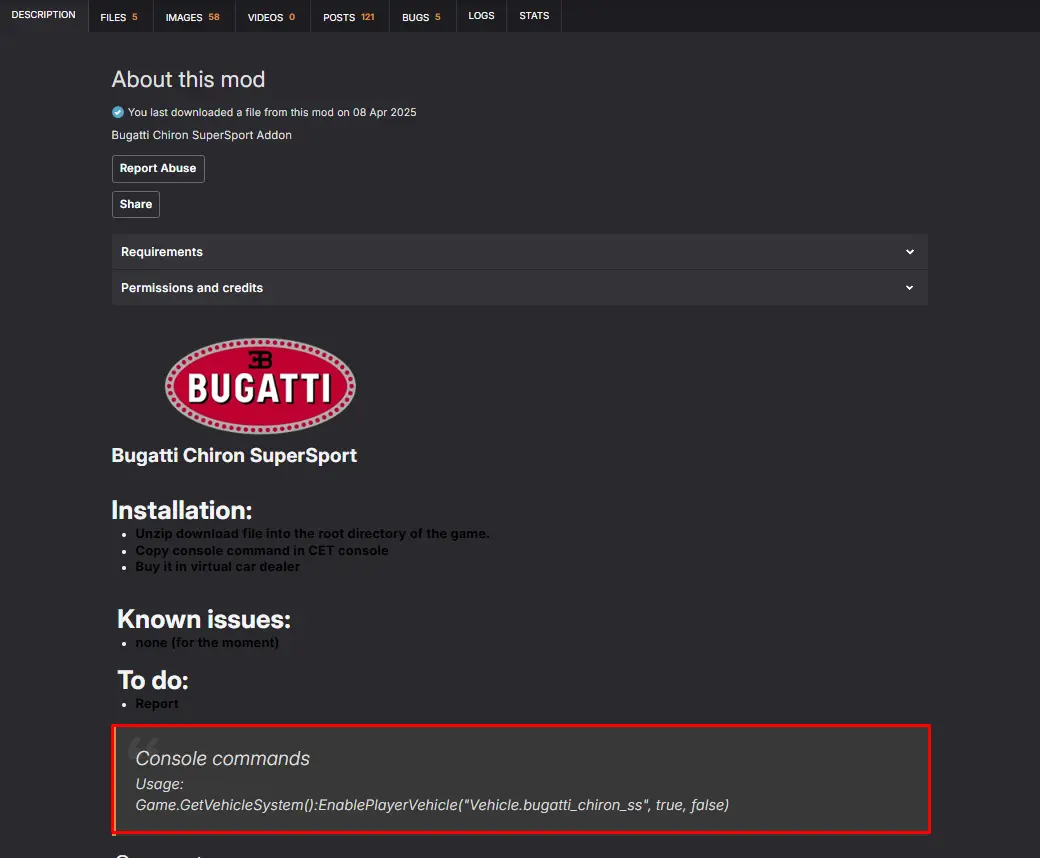The image size is (1040, 858).
Task: Click the 'Usage:' label in quote
Action: 159,784
